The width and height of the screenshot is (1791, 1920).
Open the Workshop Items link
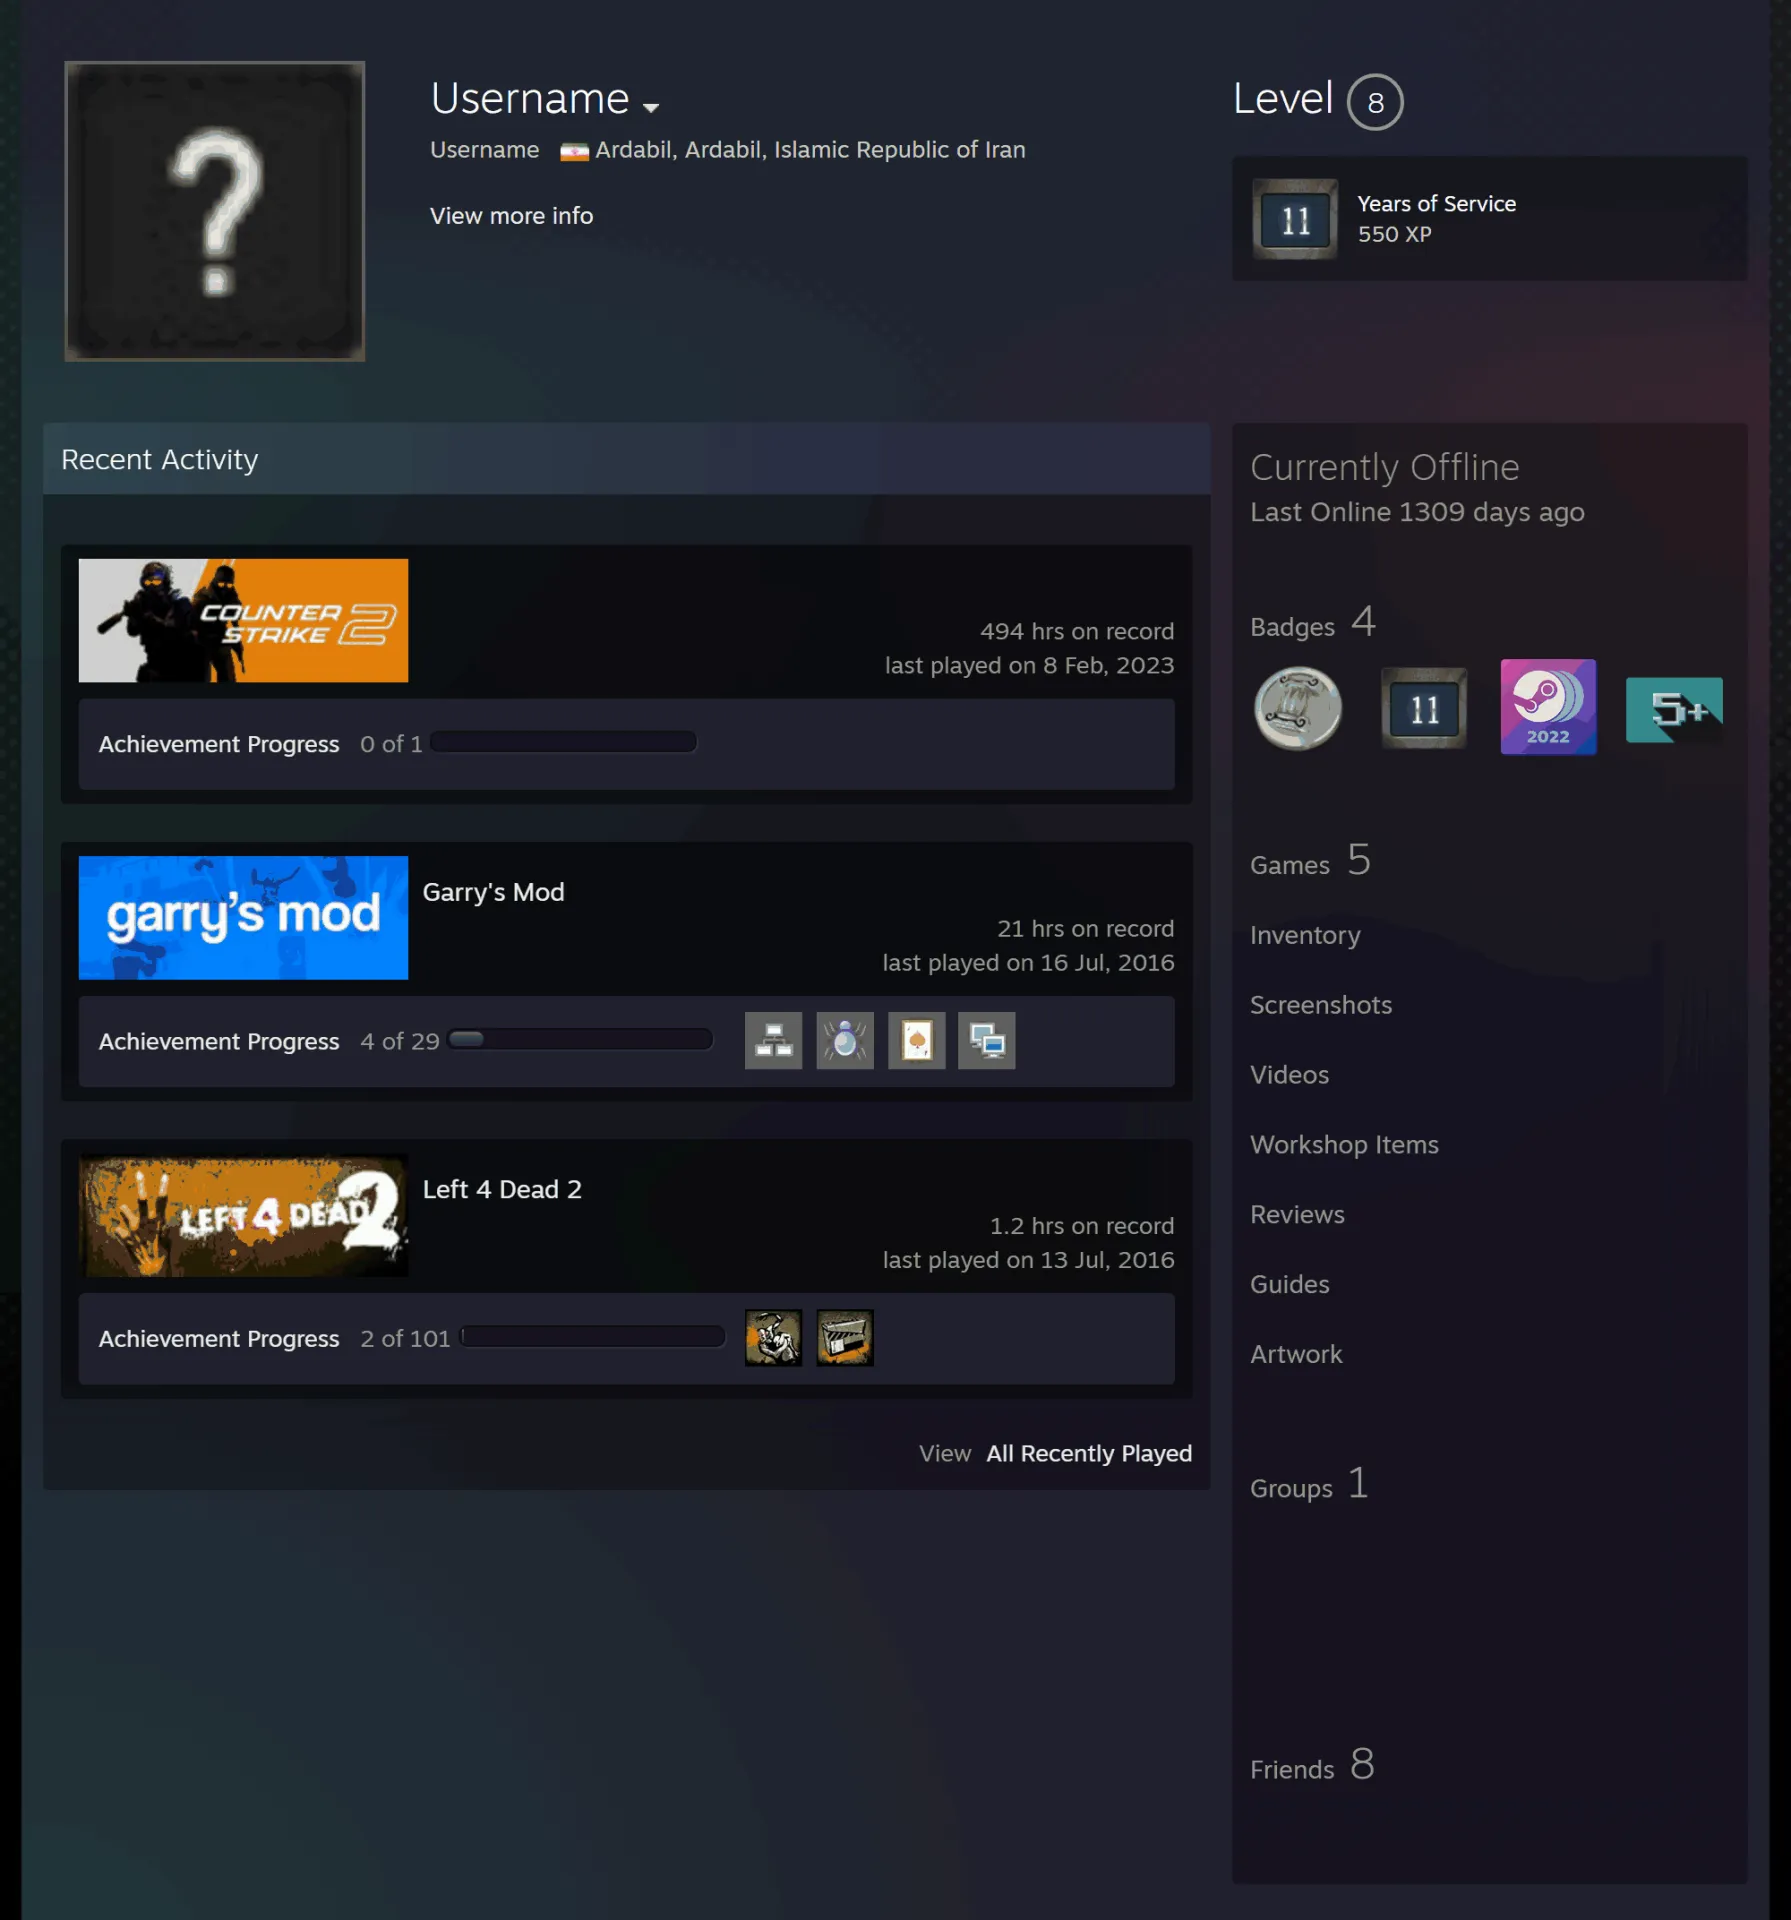1344,1145
